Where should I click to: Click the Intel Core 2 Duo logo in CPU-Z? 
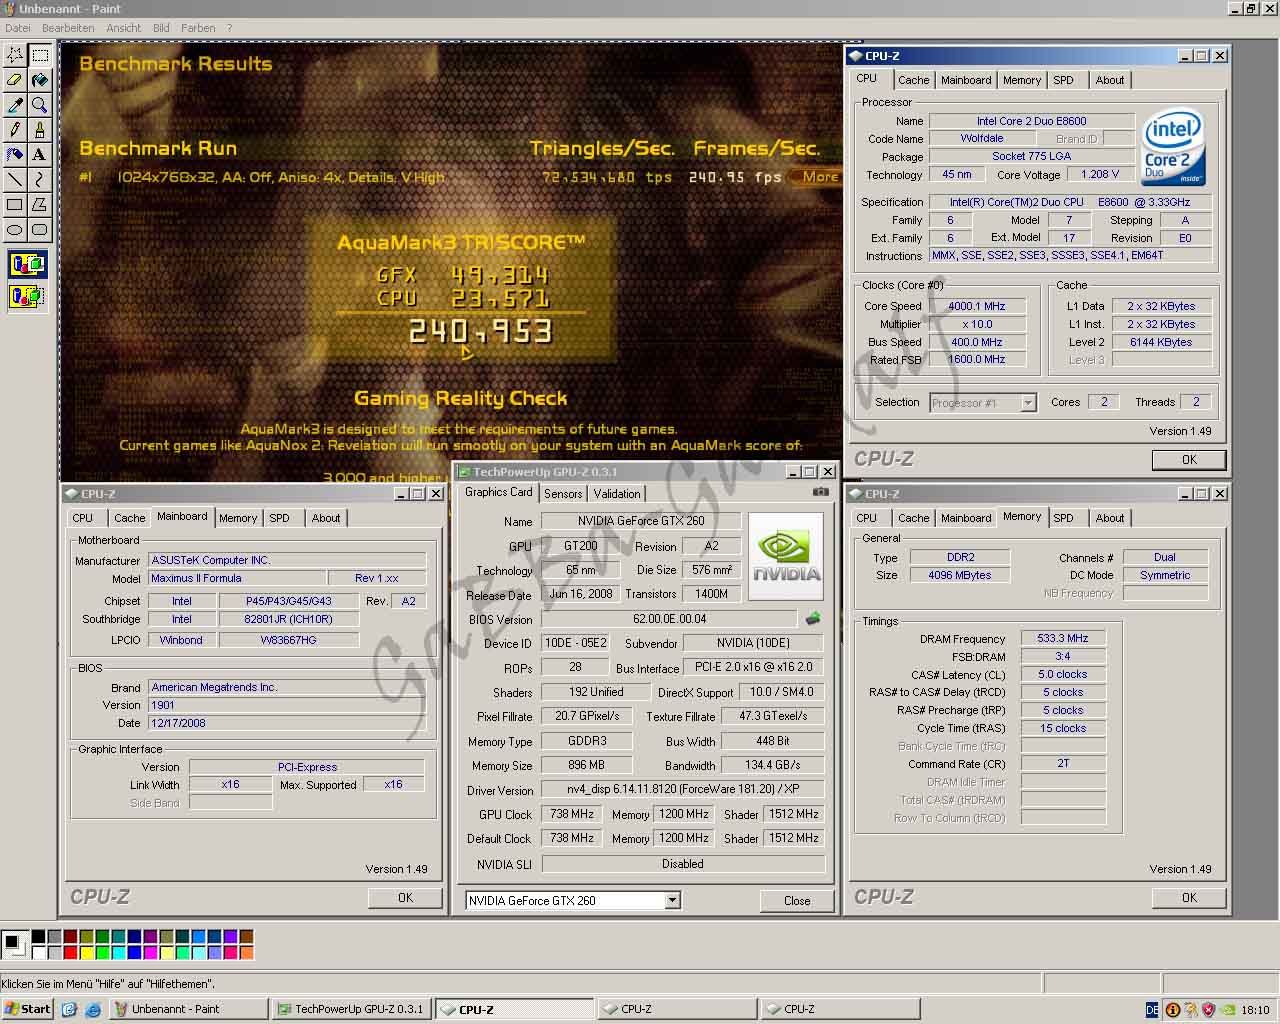[1173, 147]
